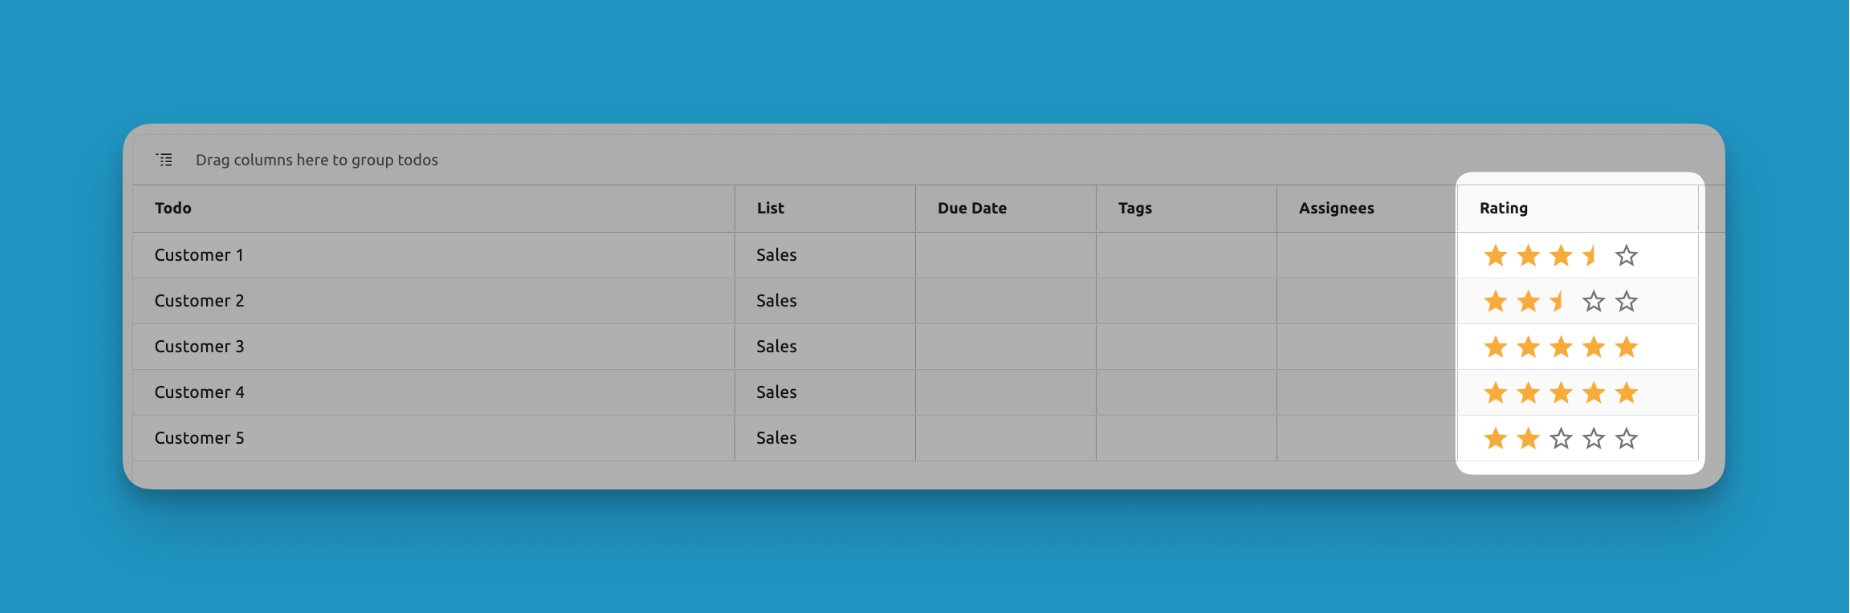Click the Sales list cell for Customer 5
The width and height of the screenshot is (1850, 613).
[x=777, y=438]
